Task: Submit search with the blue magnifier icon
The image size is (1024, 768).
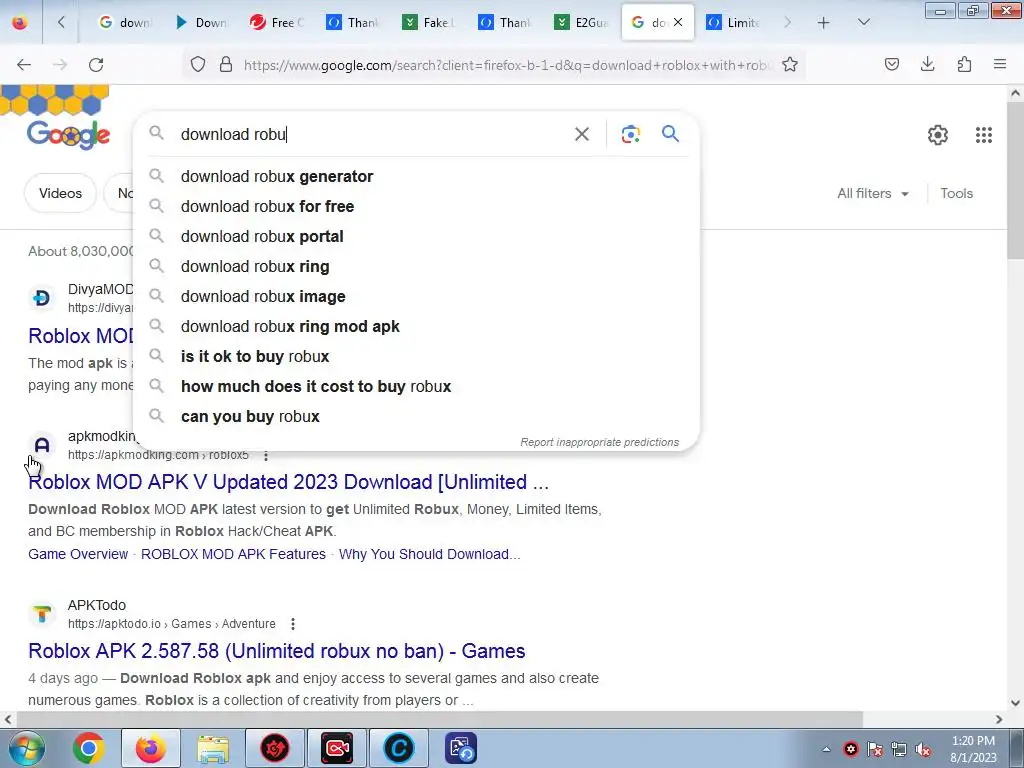Action: [670, 134]
